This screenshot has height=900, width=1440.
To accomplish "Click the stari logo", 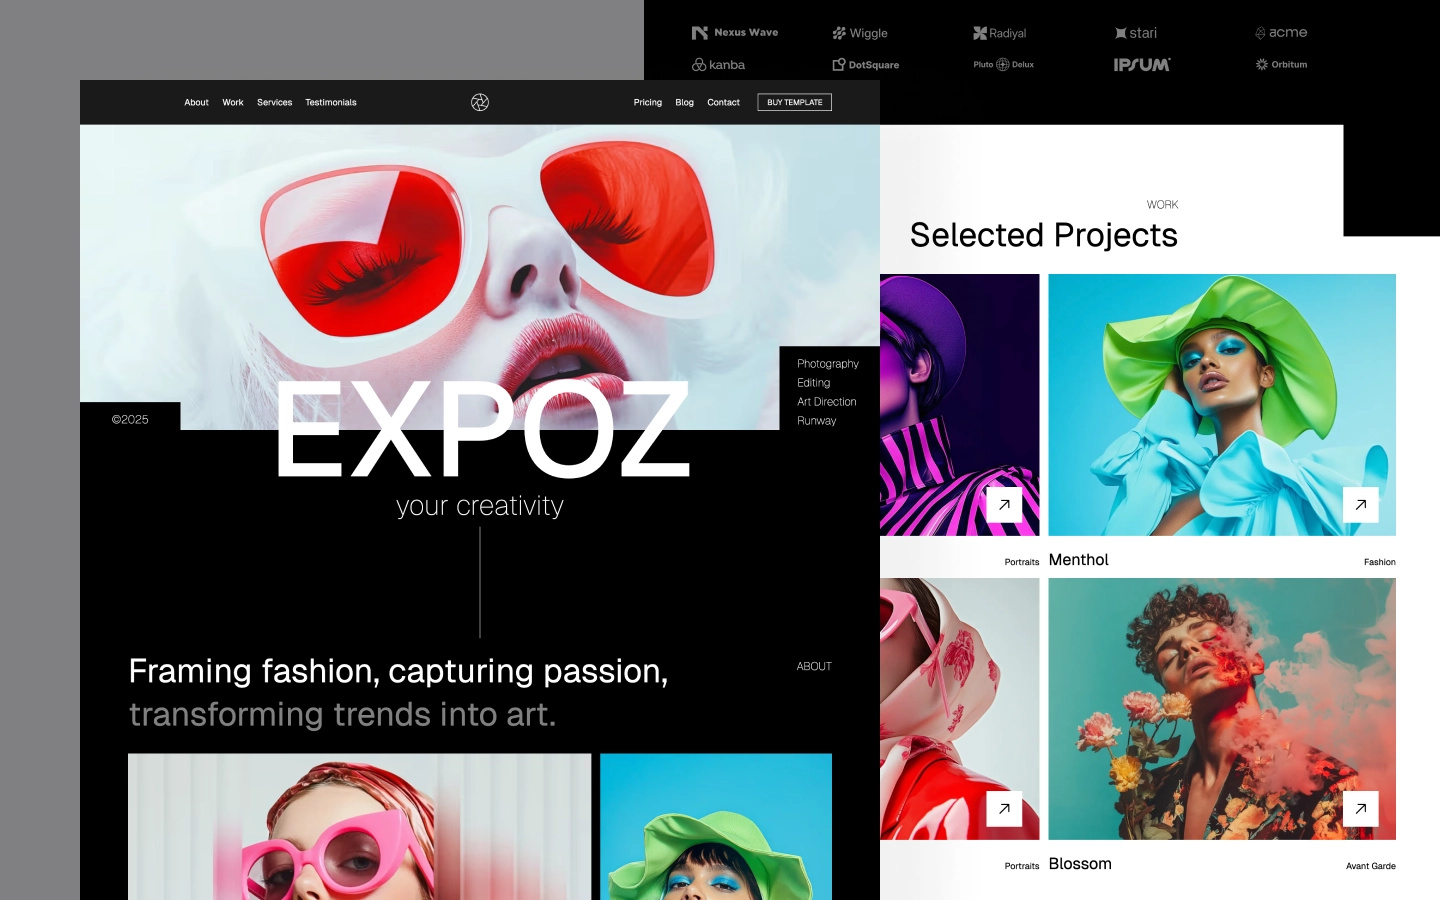I will (x=1136, y=32).
